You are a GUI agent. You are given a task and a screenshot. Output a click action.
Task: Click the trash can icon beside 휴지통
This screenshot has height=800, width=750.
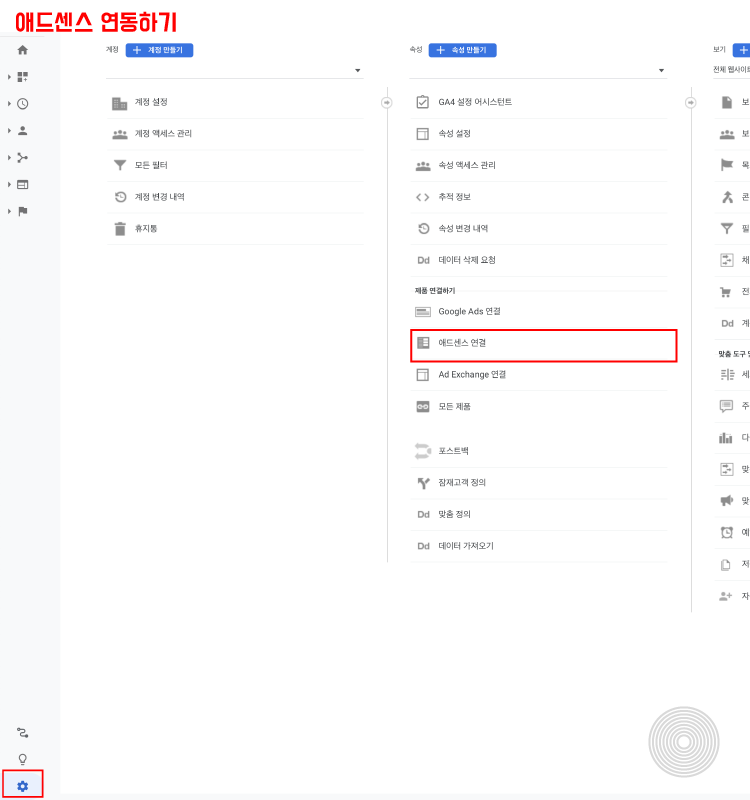(x=120, y=229)
